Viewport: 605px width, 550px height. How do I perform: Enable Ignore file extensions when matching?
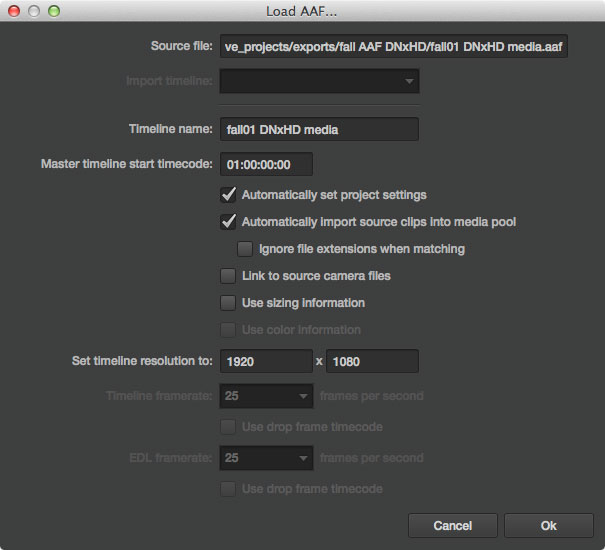(x=245, y=248)
